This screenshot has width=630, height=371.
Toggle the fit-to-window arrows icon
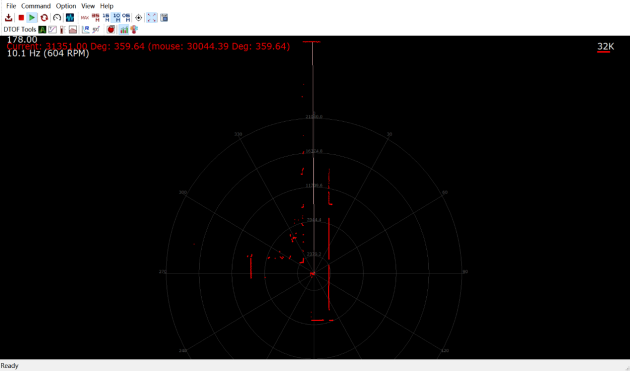coord(152,18)
